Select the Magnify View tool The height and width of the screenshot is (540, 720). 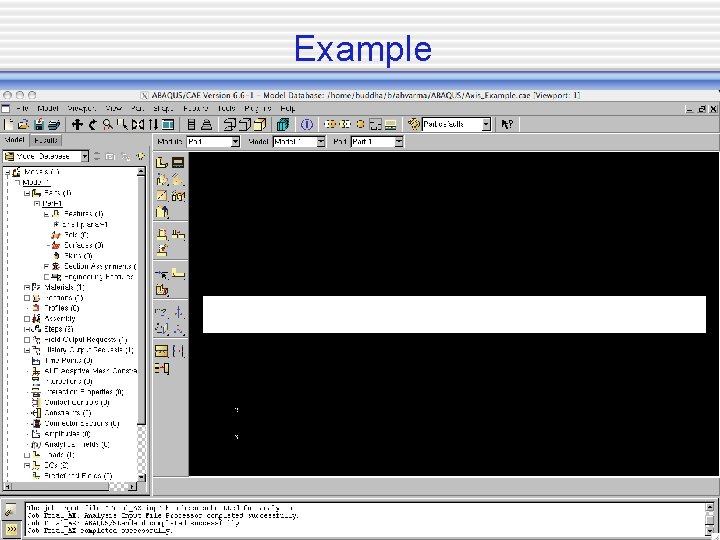point(108,124)
